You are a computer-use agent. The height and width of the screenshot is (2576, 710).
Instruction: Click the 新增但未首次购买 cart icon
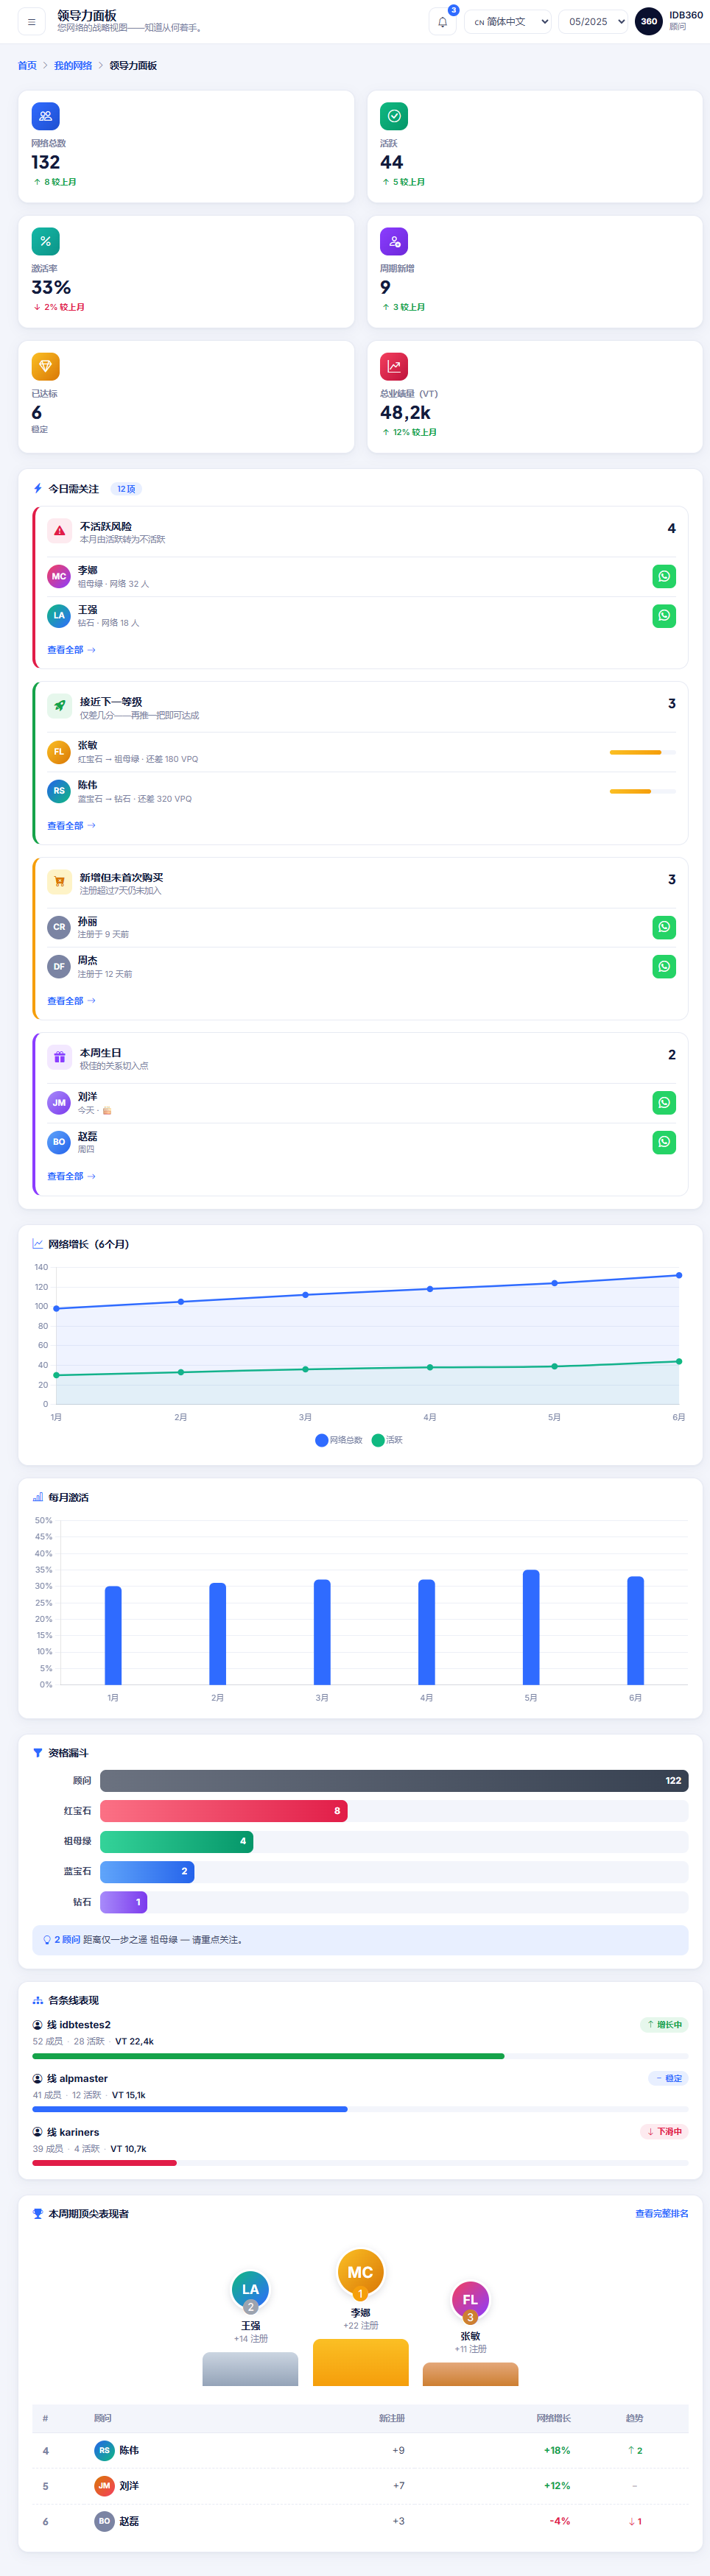(59, 882)
